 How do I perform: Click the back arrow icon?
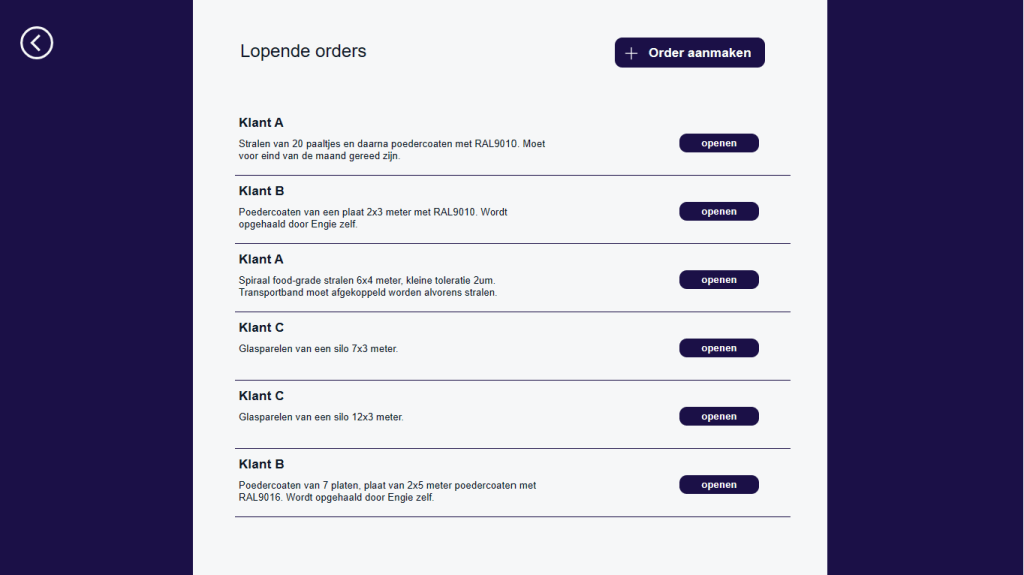point(37,43)
